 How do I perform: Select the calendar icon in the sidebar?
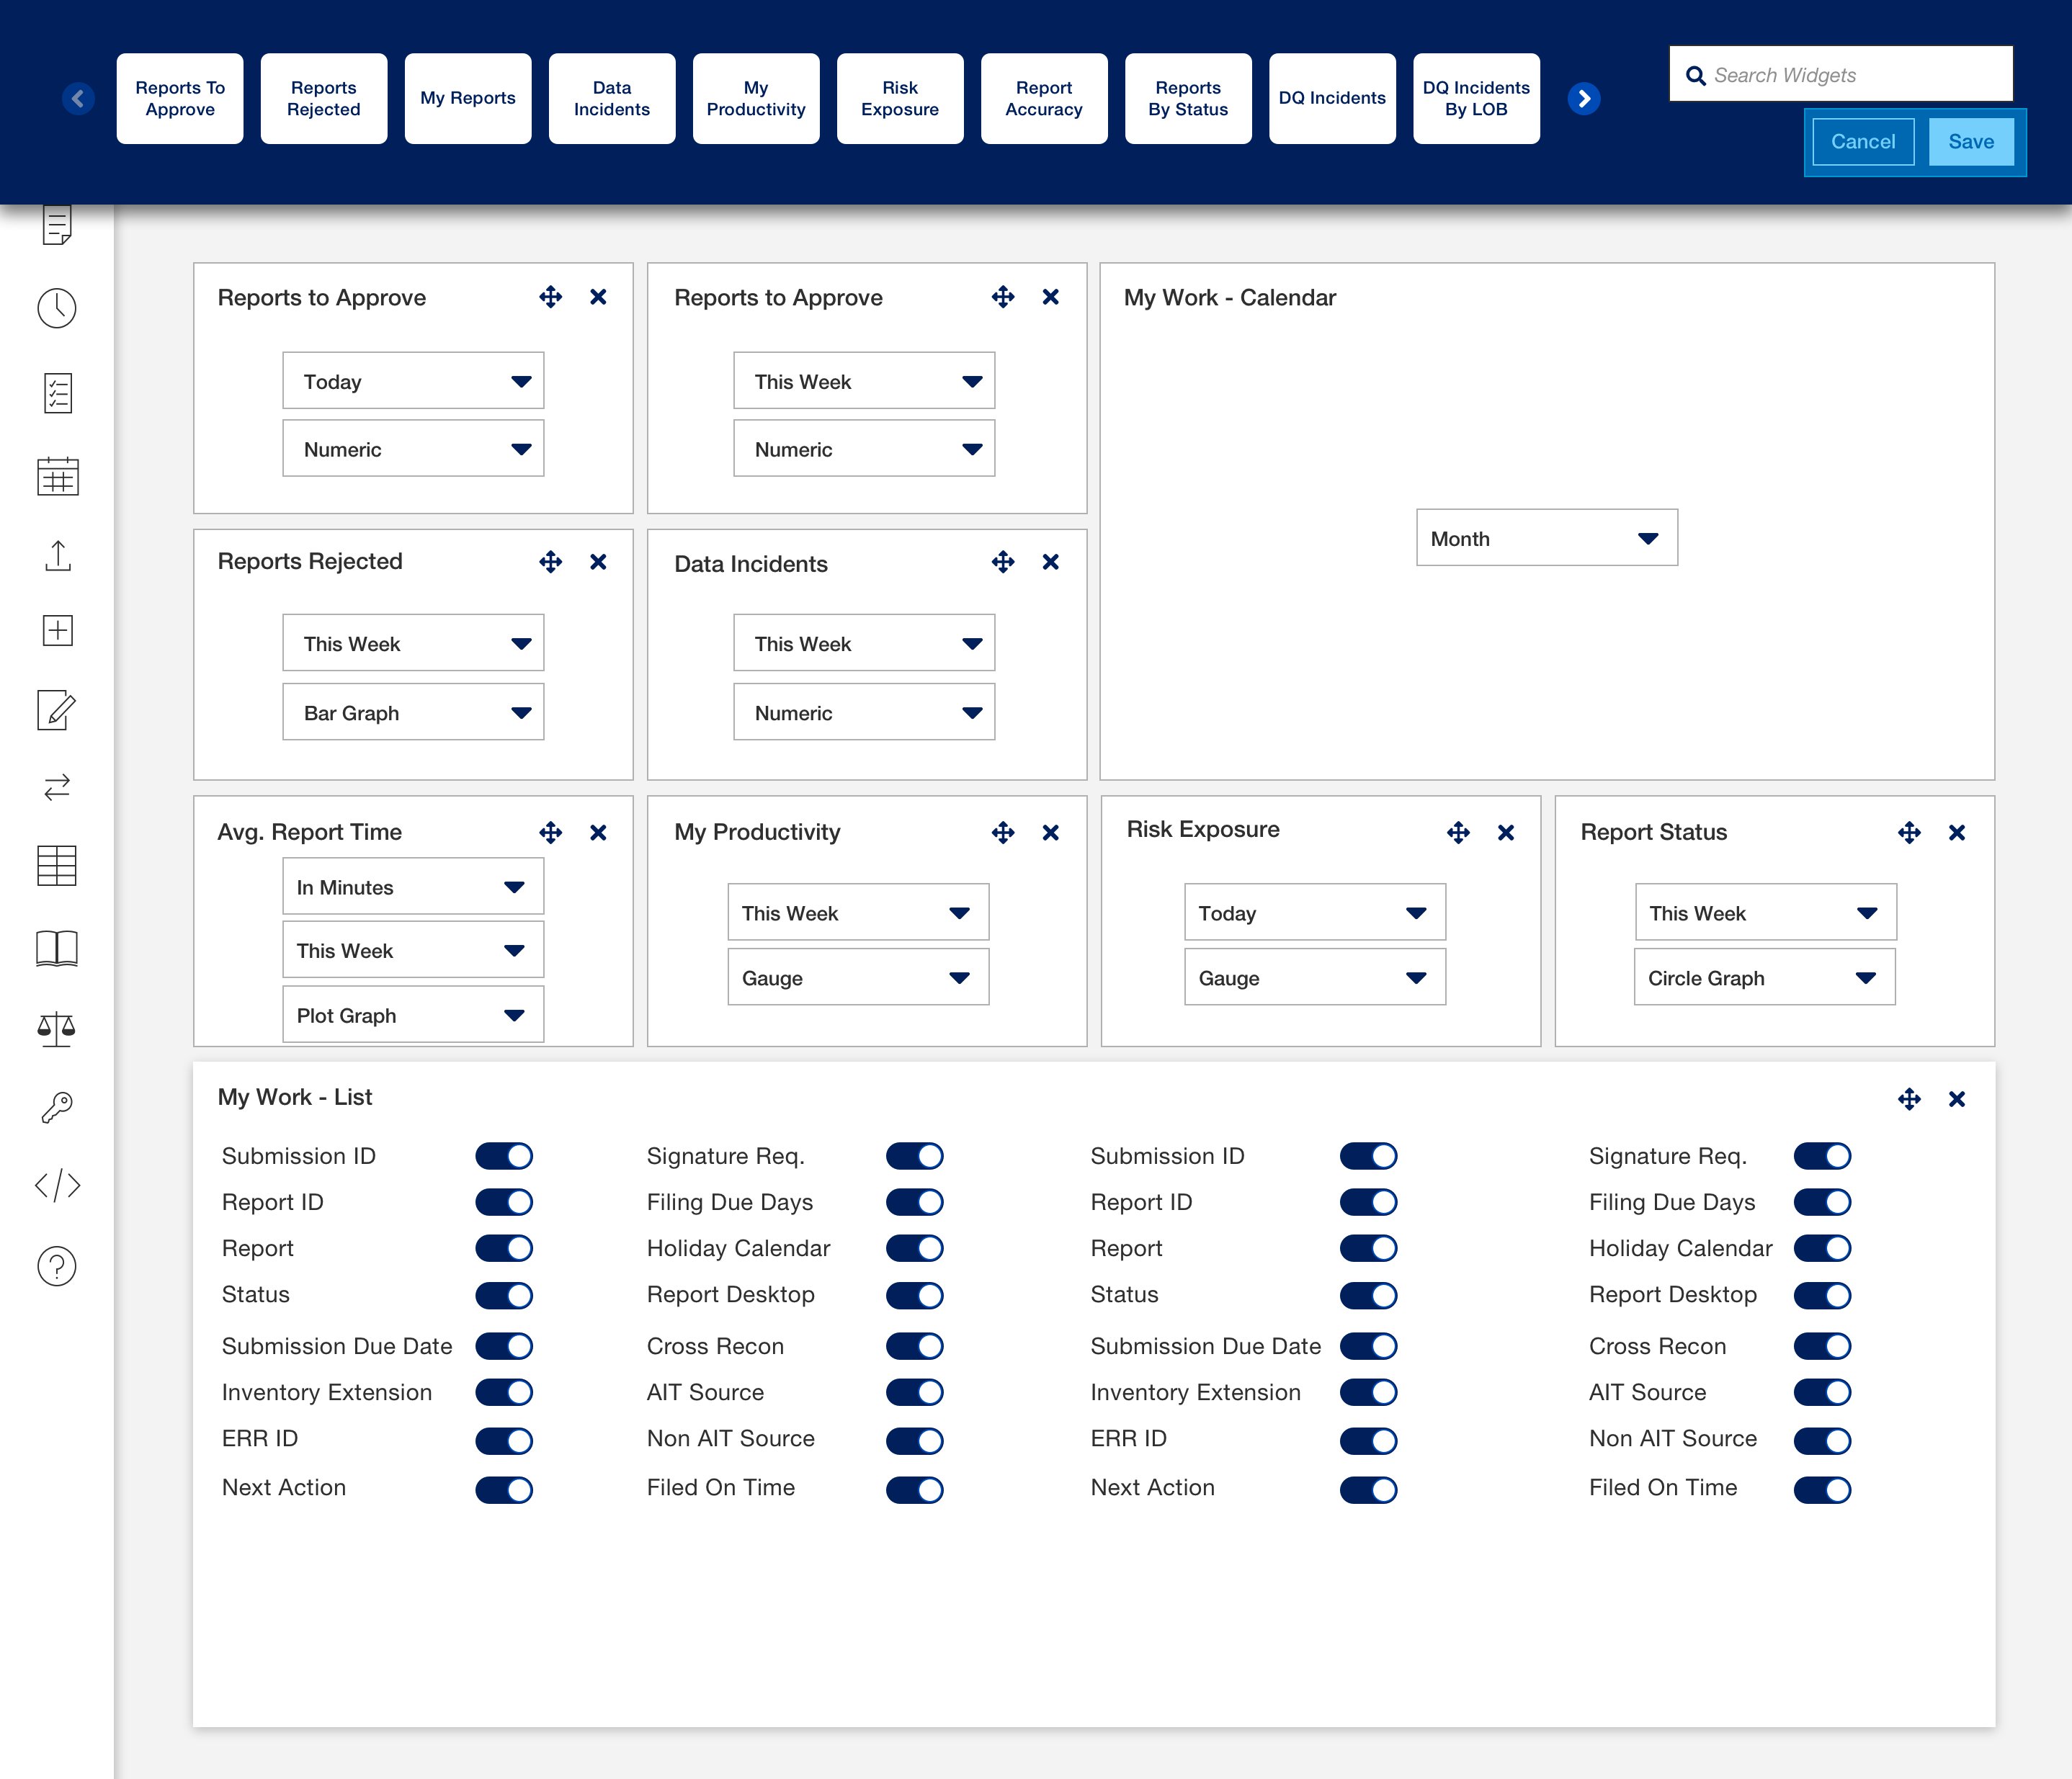(57, 477)
